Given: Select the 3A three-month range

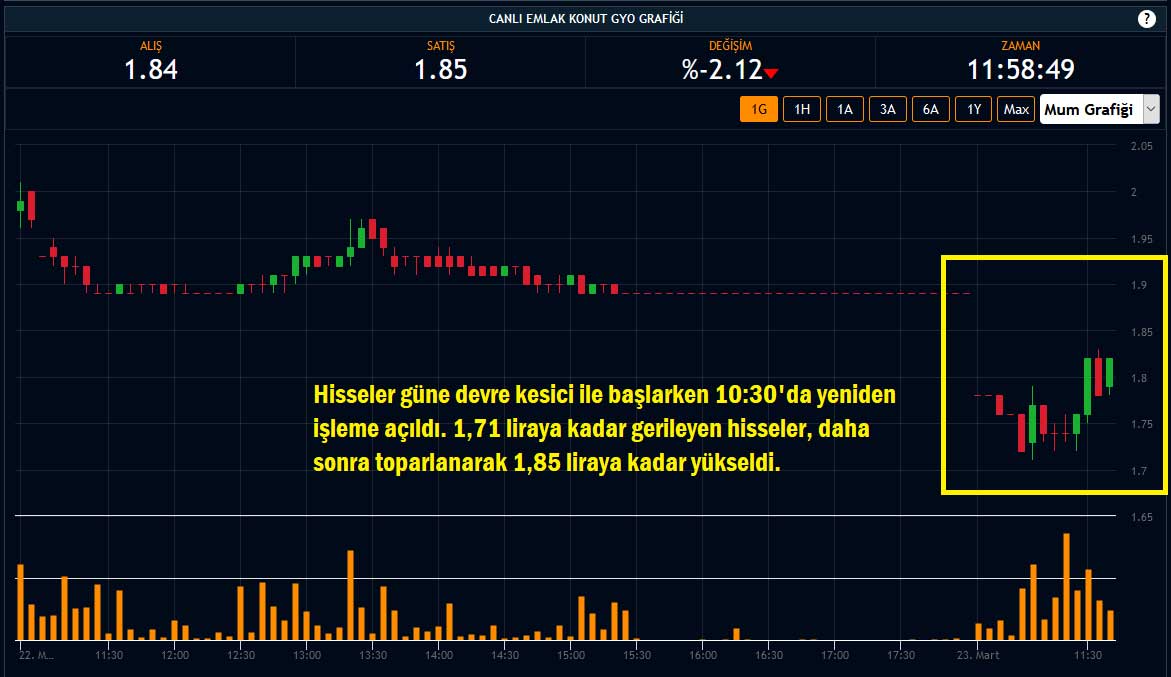Looking at the screenshot, I should point(887,109).
